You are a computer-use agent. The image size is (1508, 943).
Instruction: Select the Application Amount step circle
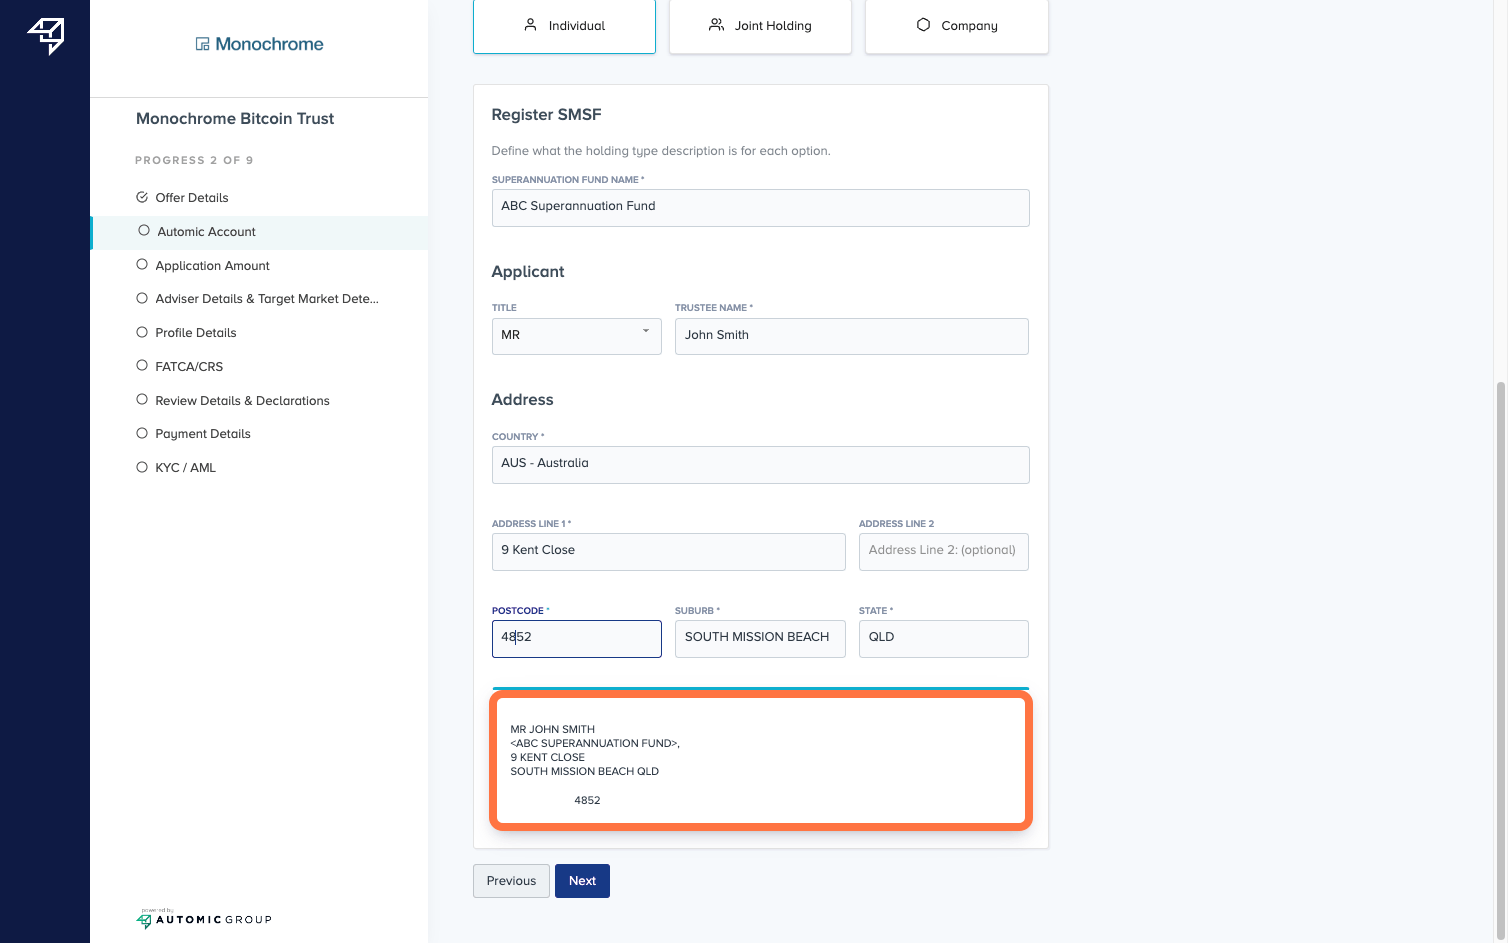[142, 265]
